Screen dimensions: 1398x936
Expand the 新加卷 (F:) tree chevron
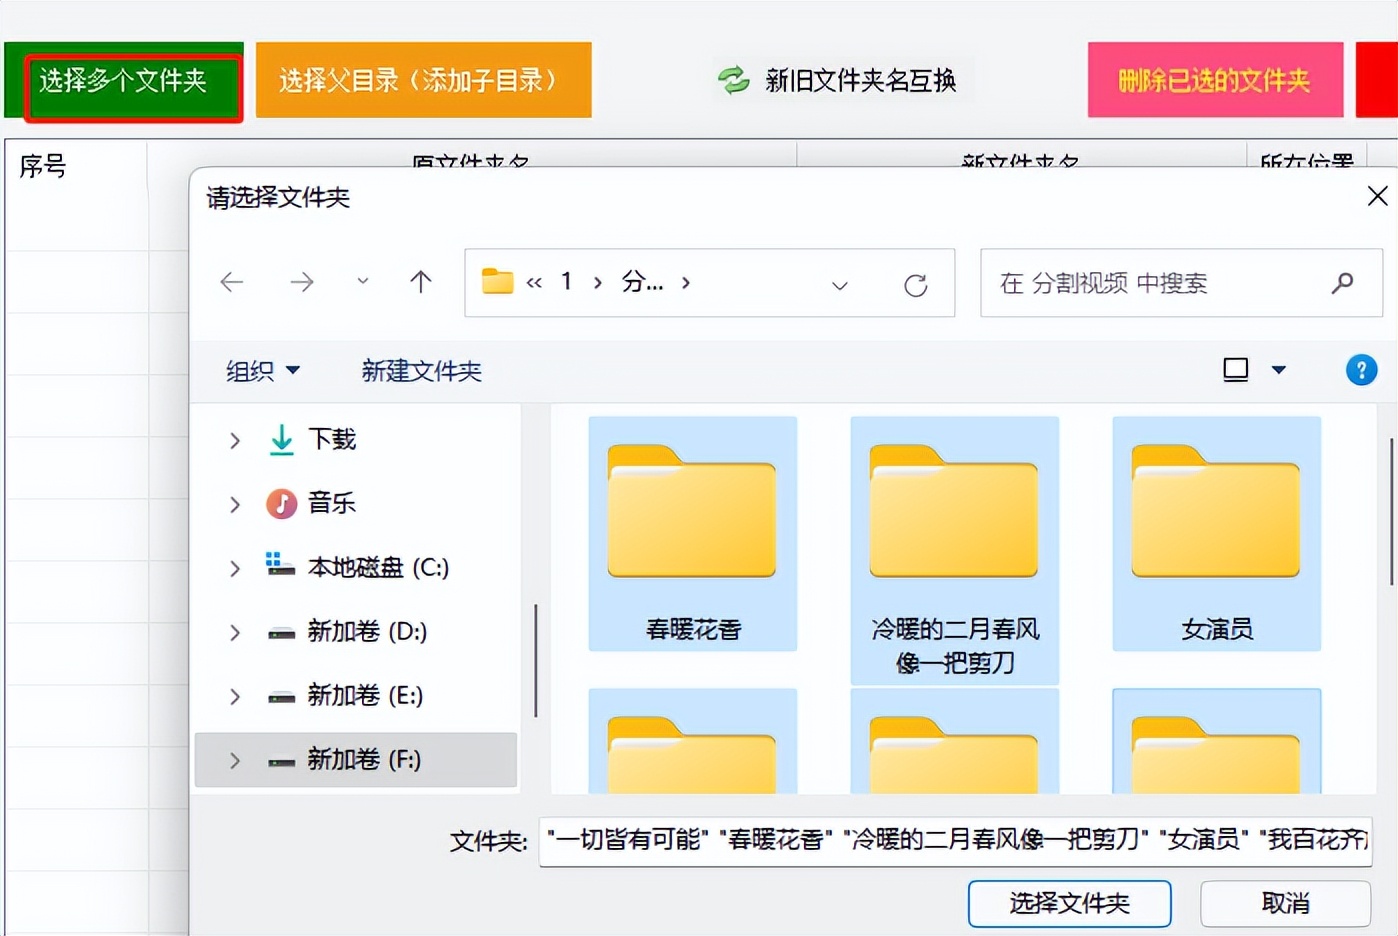234,760
